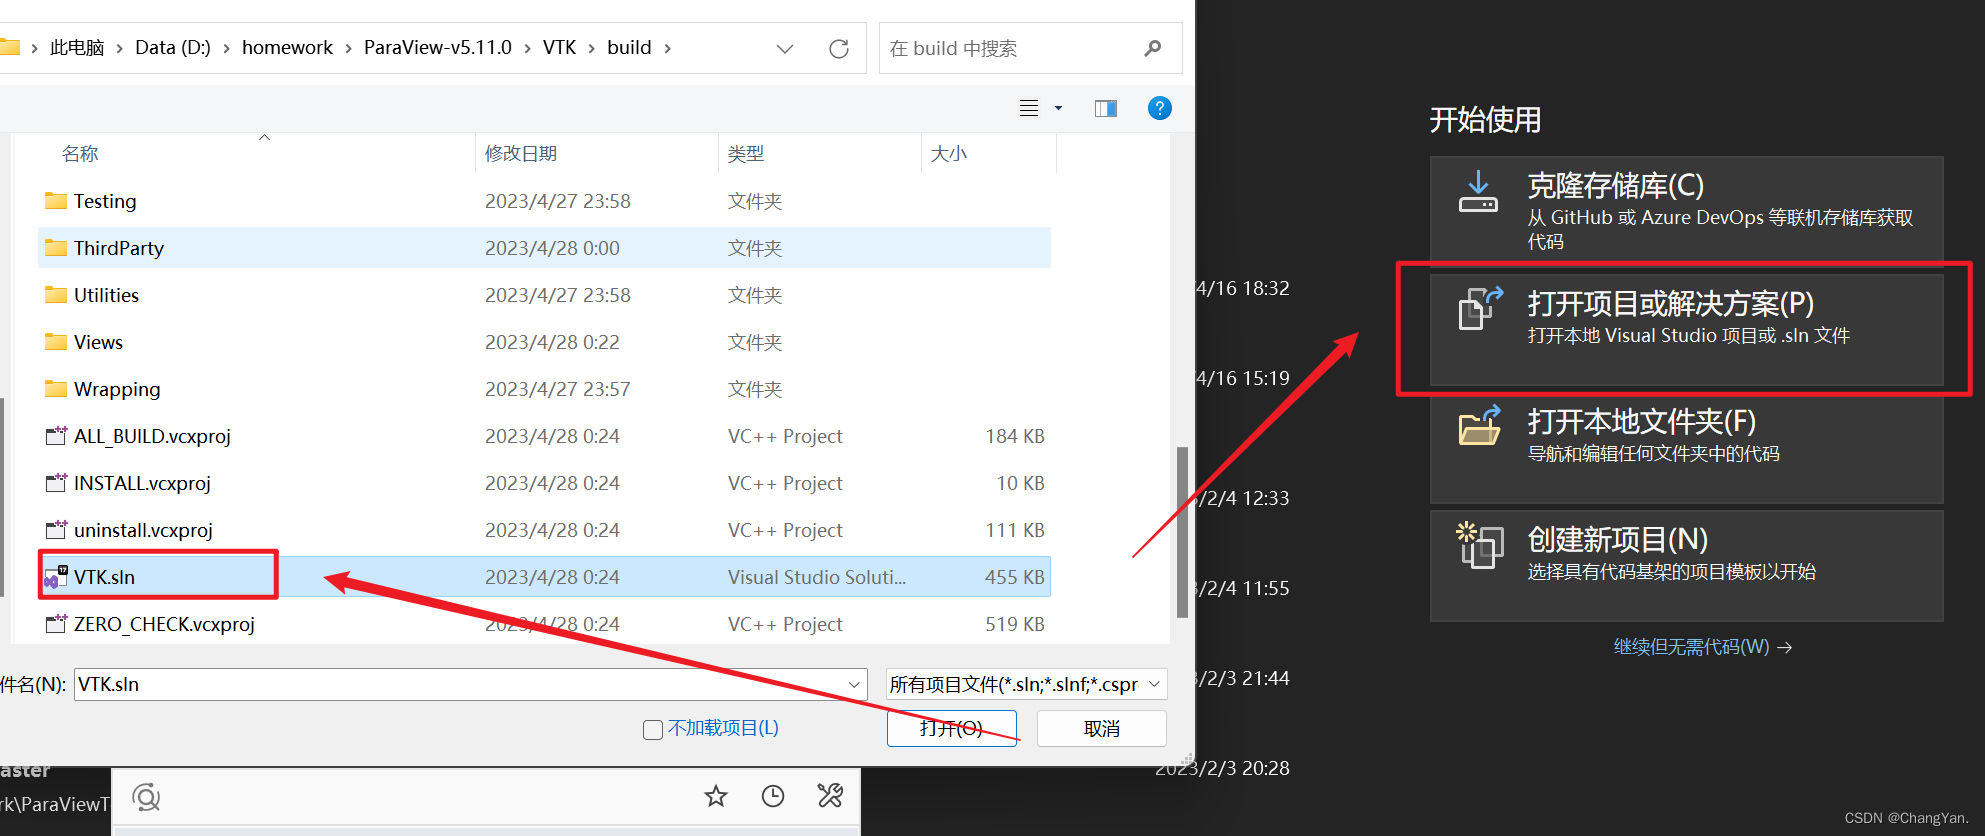The width and height of the screenshot is (1985, 836).
Task: Click the clone repository download icon
Action: [x=1478, y=192]
